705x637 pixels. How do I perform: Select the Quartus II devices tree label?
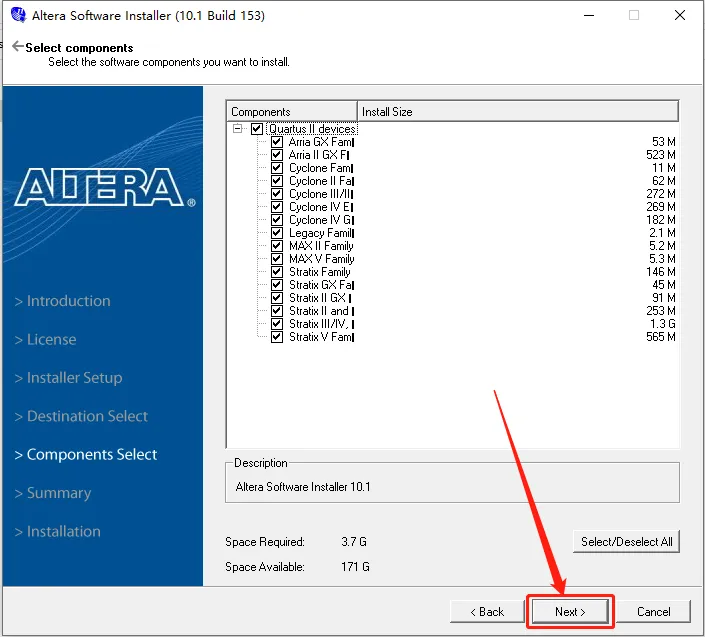[312, 129]
